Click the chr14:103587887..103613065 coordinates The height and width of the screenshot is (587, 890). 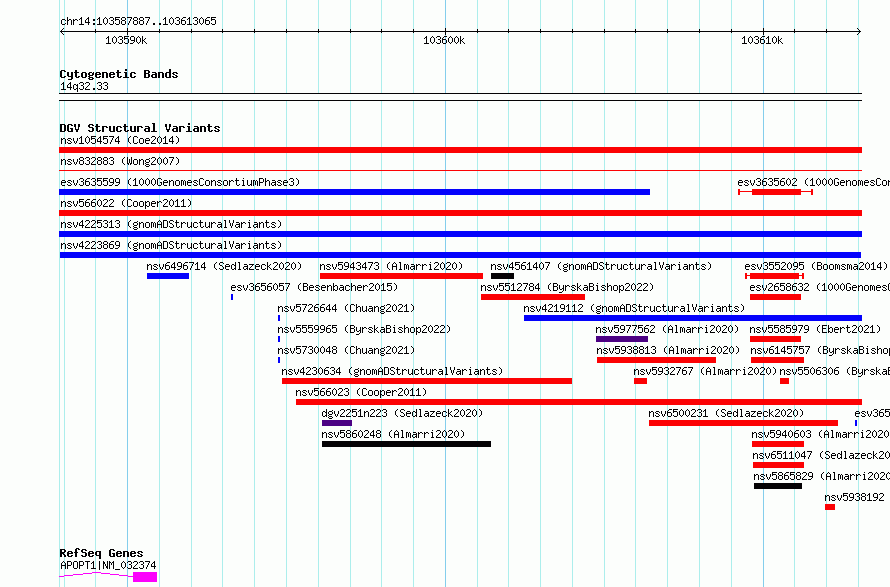pyautogui.click(x=138, y=22)
